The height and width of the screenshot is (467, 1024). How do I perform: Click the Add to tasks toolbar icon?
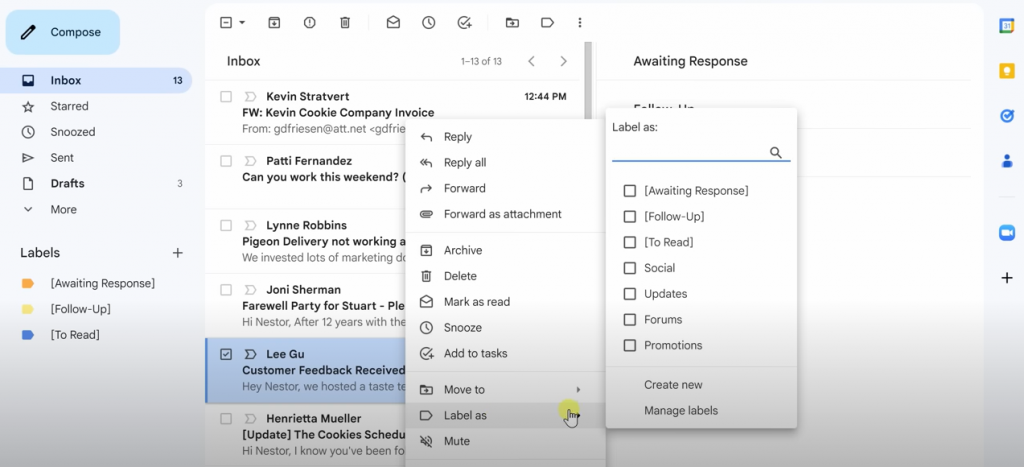tap(463, 22)
